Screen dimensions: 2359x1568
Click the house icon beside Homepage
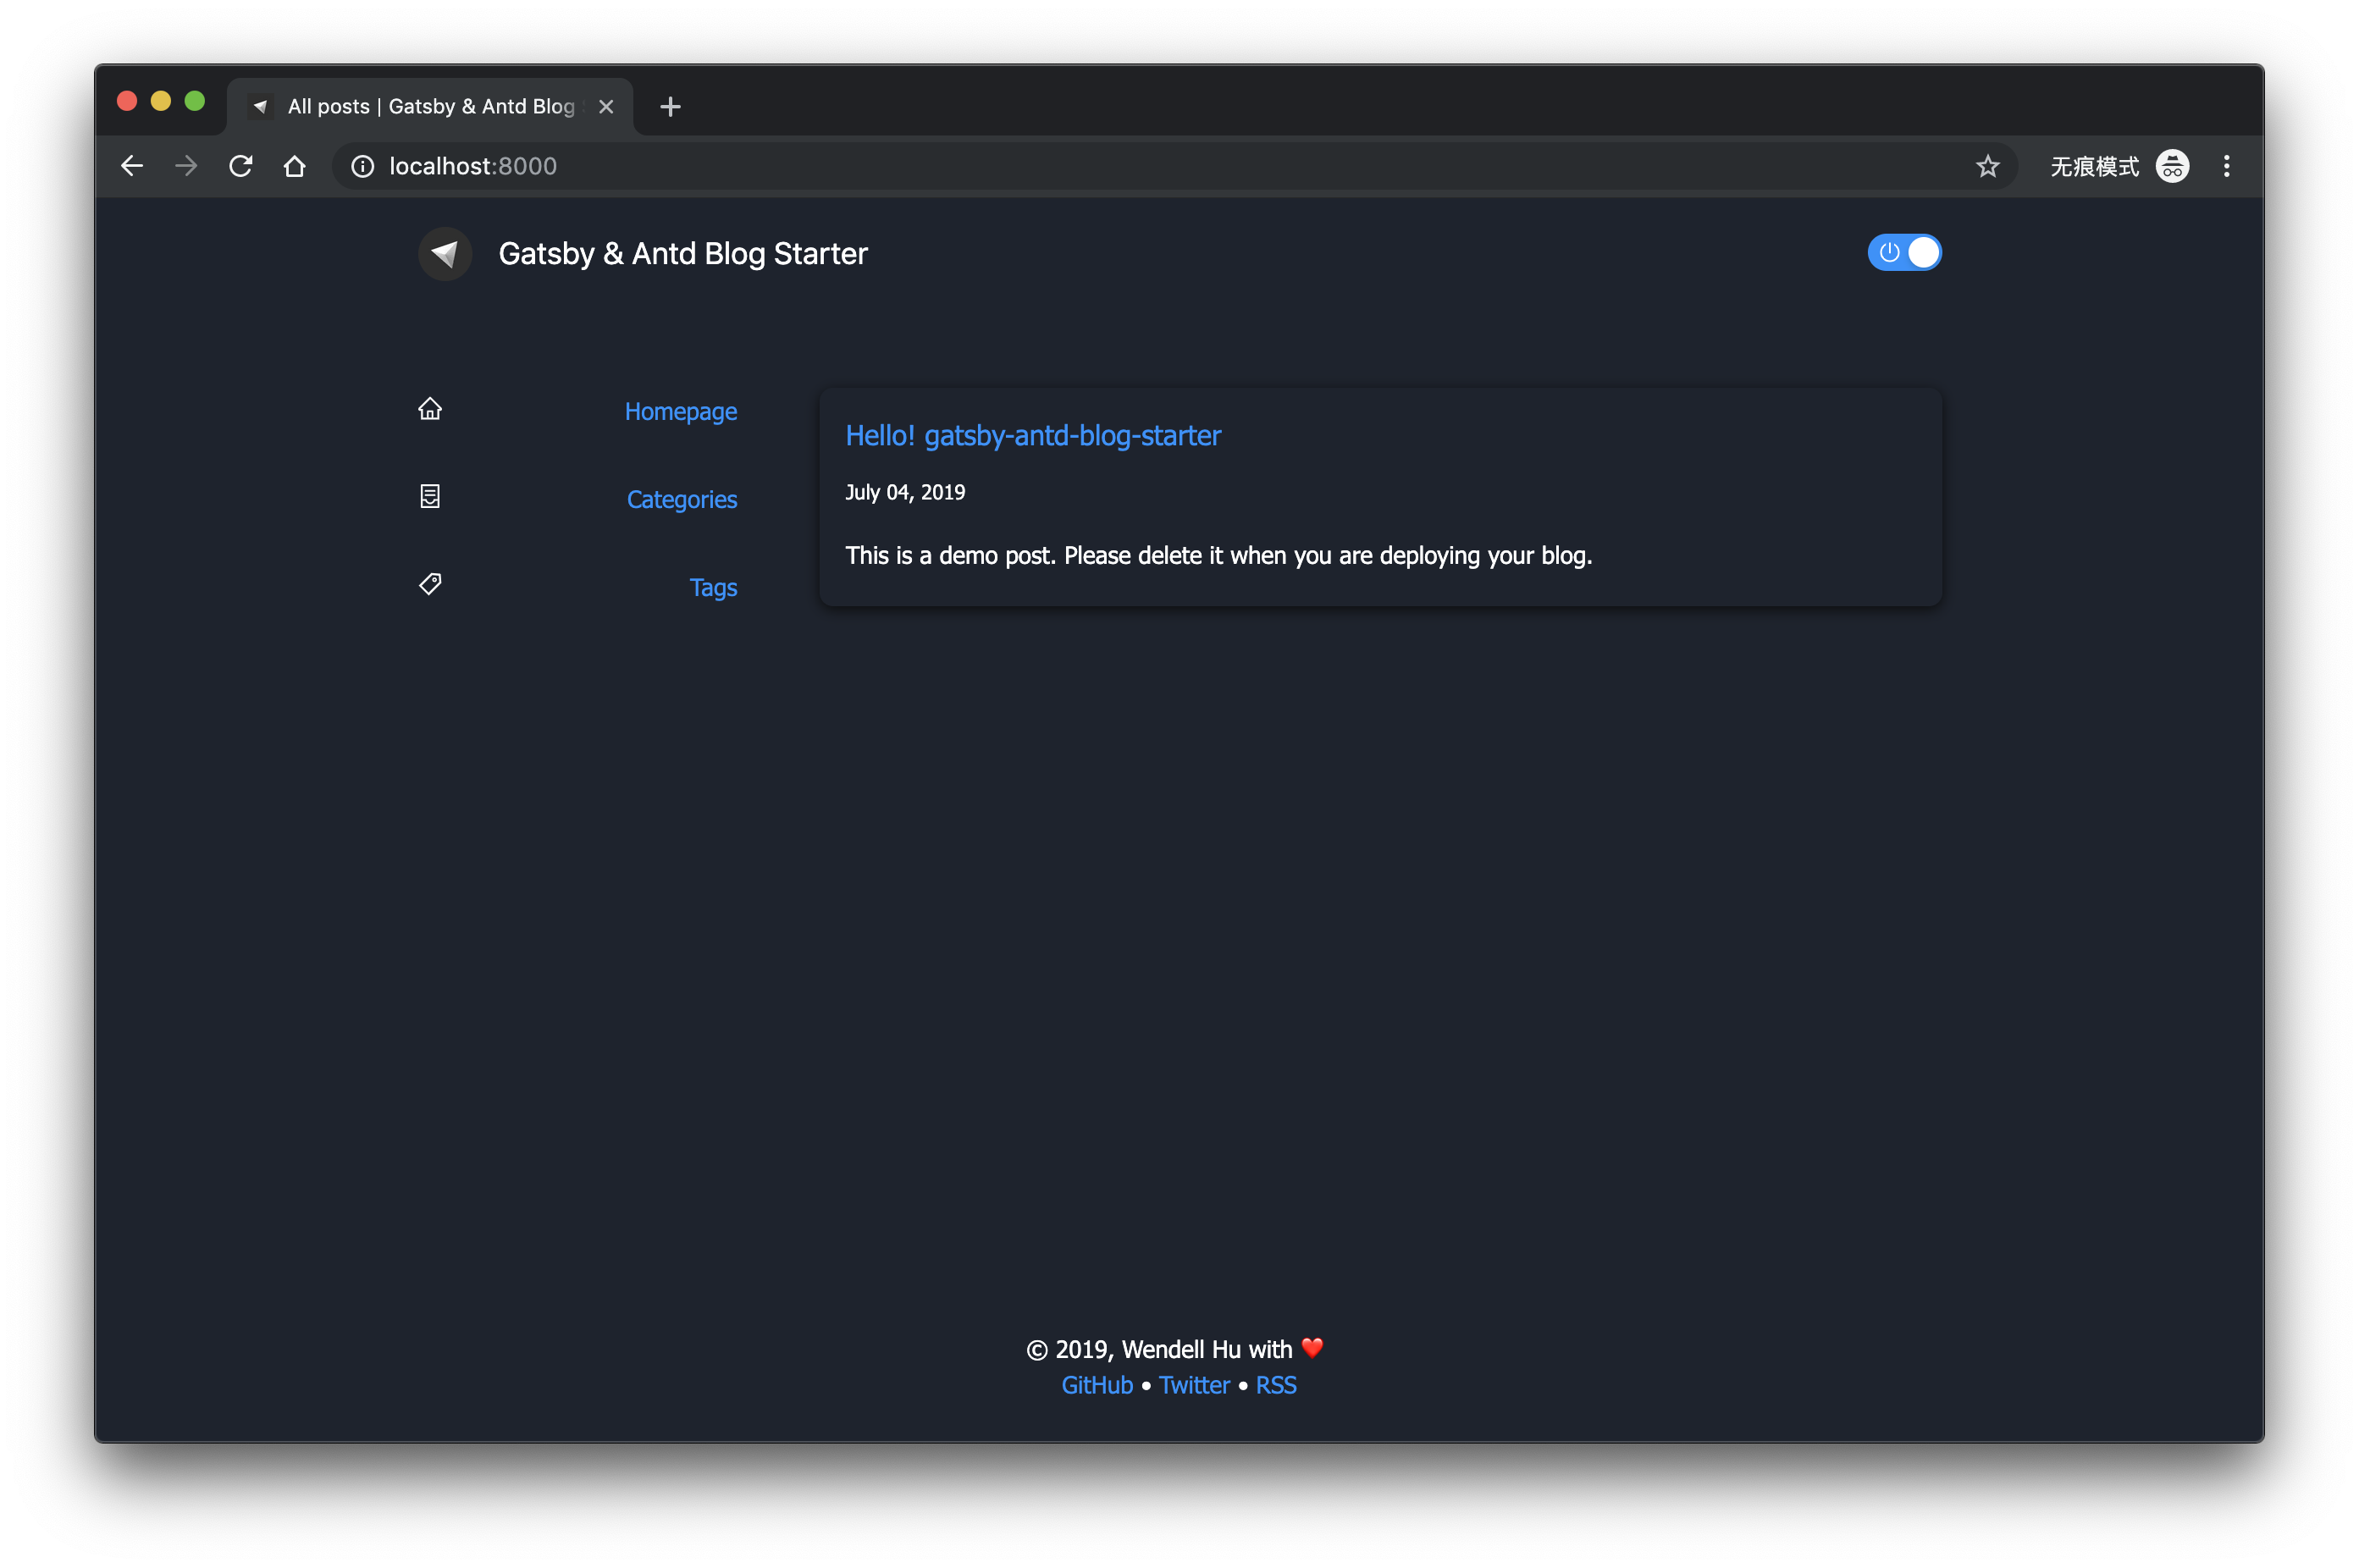point(430,409)
